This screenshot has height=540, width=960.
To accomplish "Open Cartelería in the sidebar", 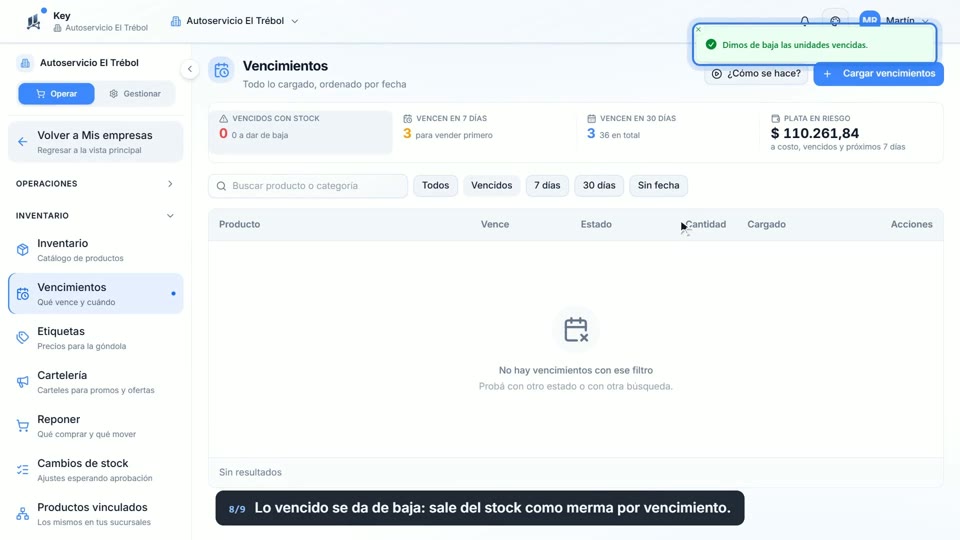I will (96, 382).
